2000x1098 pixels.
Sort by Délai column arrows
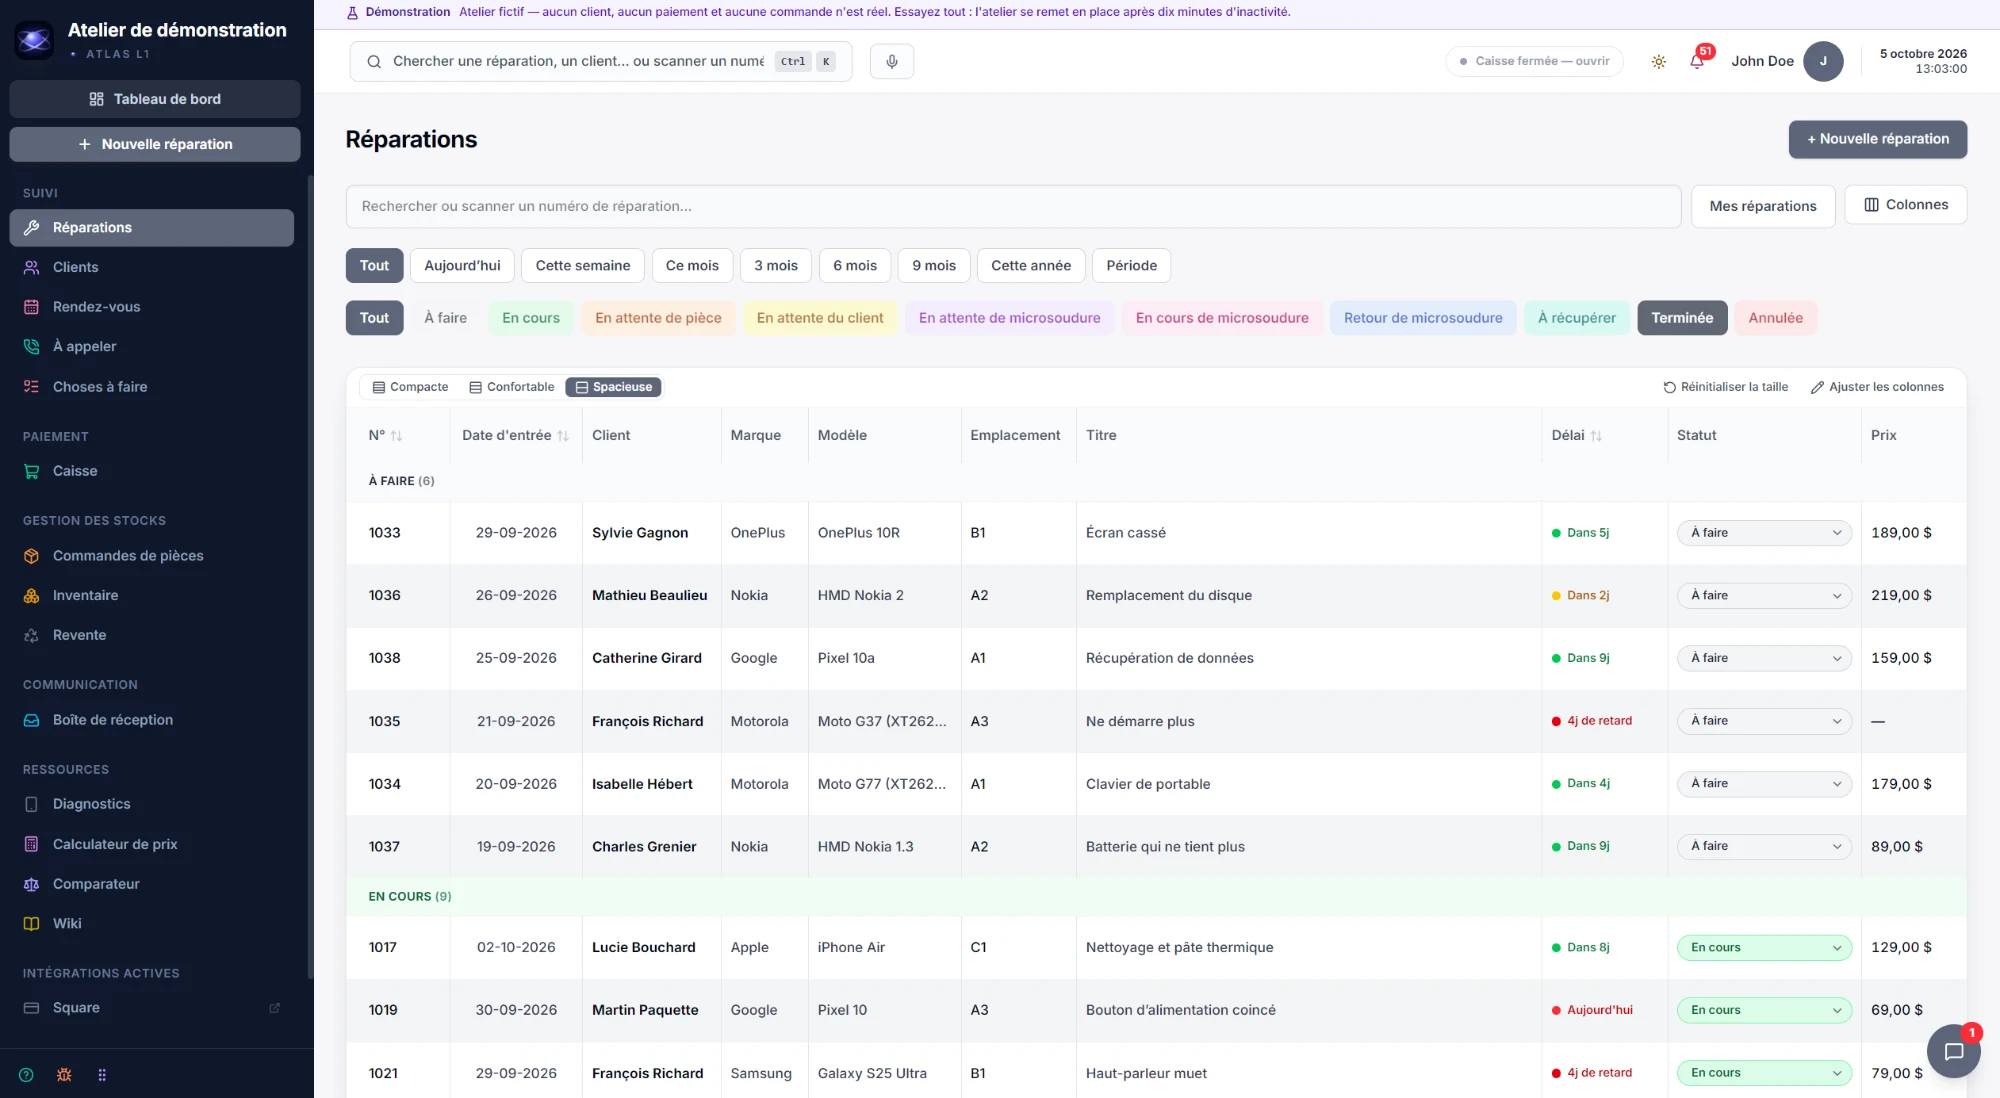tap(1596, 436)
